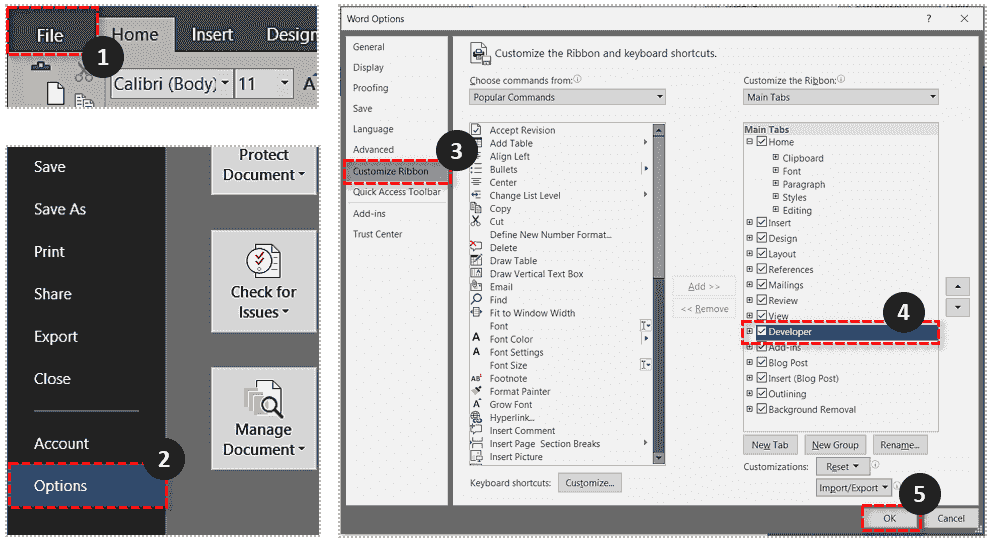Choose Print from the File menu
Image resolution: width=987 pixels, height=544 pixels.
coord(49,252)
